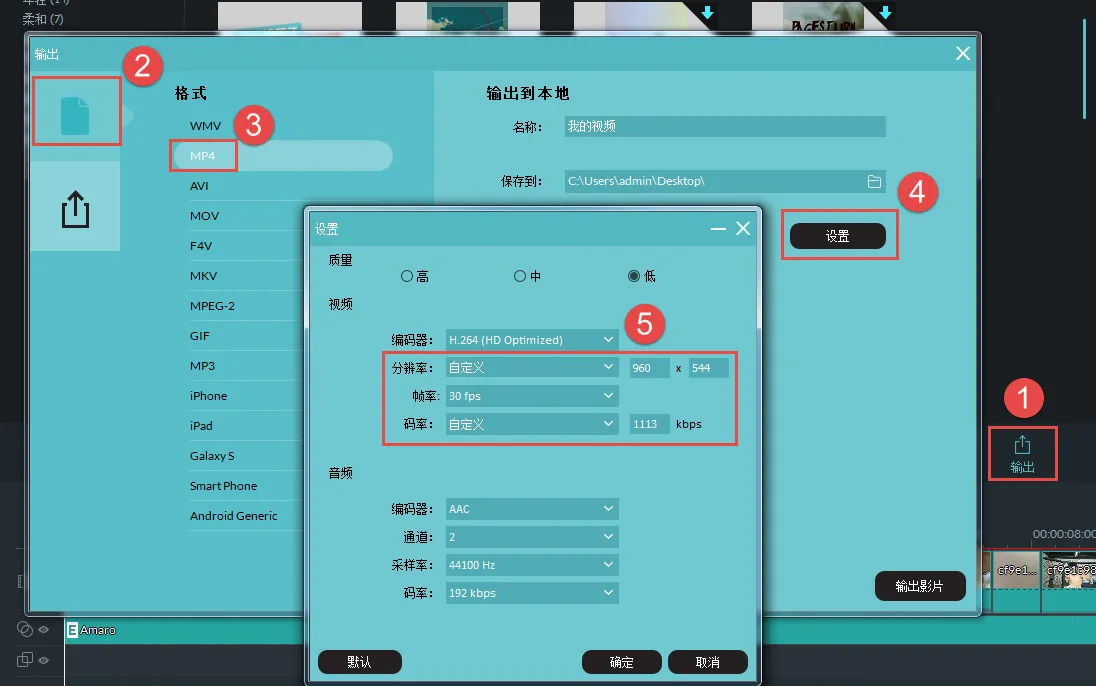
Task: Open the H.264 encoder dropdown
Action: pos(531,339)
